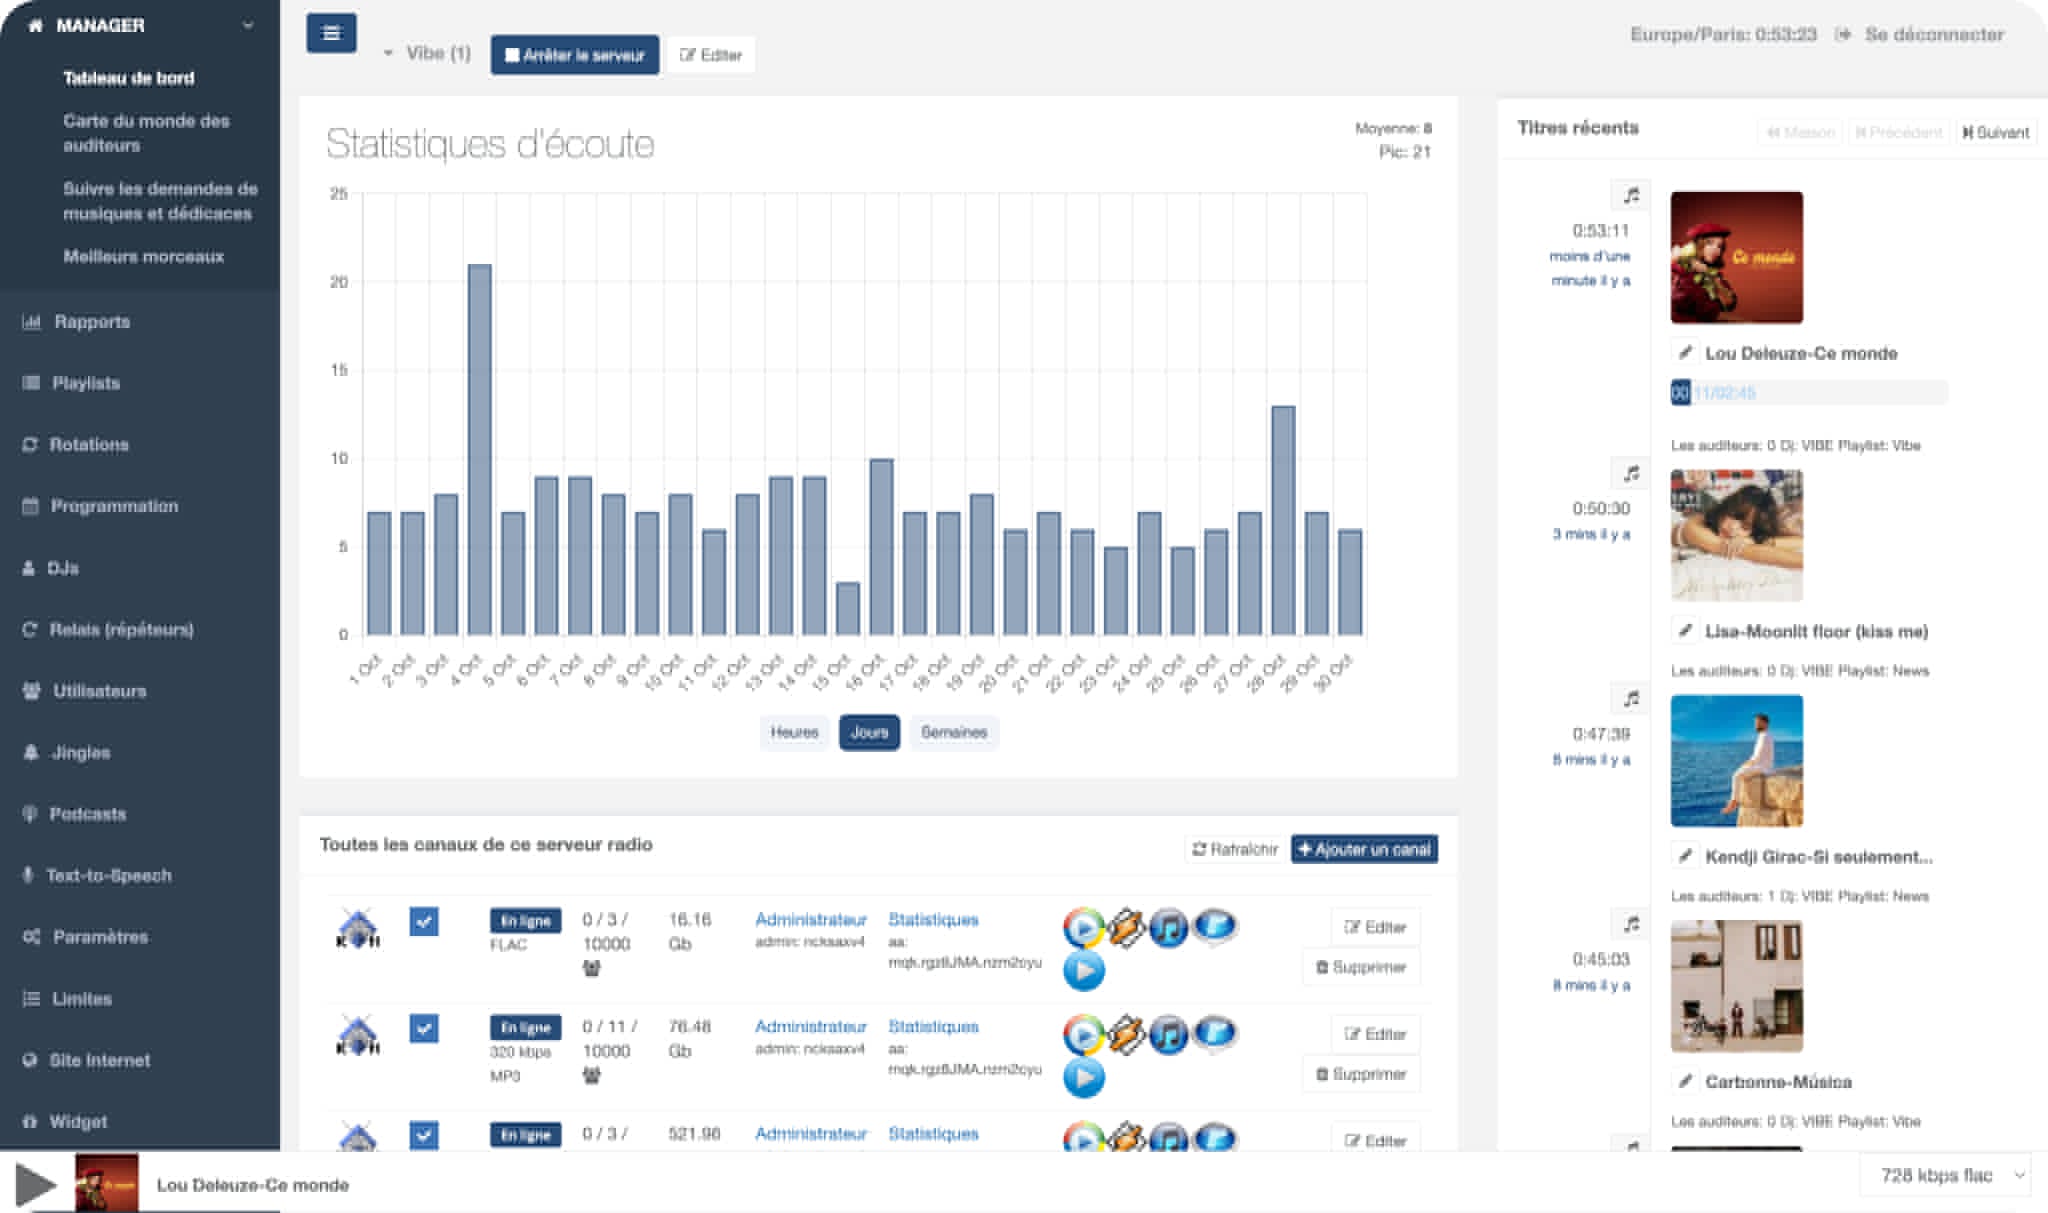Open Winamp link for FLAC channel
This screenshot has width=2048, height=1213.
point(1126,928)
